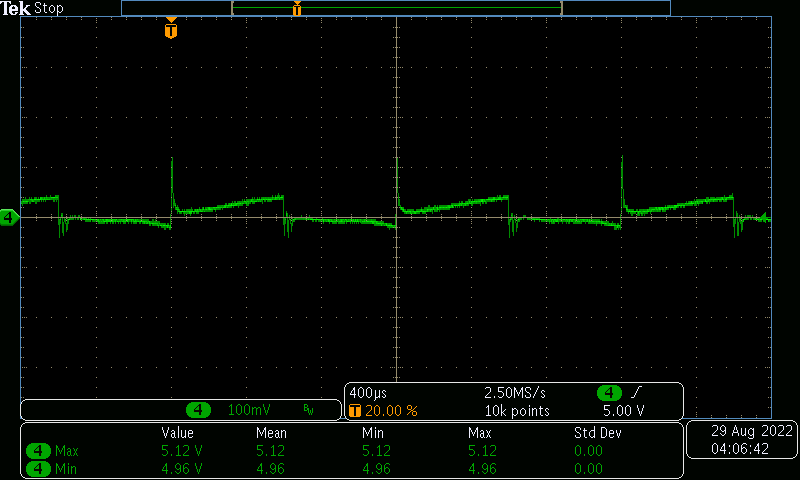Click the 4.96 V Min value
This screenshot has height=480, width=800.
point(182,469)
